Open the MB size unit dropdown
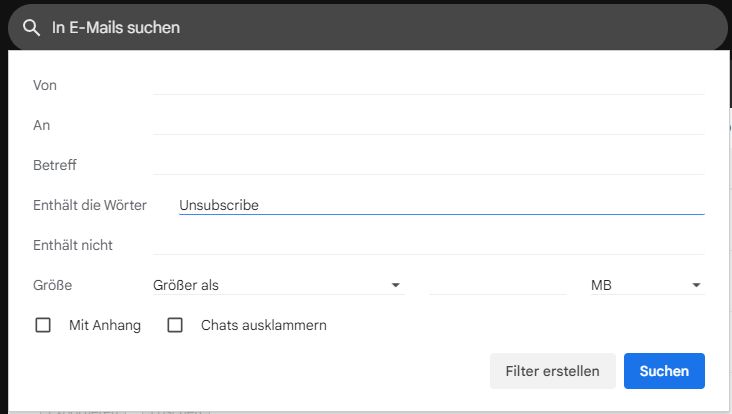 pyautogui.click(x=647, y=285)
